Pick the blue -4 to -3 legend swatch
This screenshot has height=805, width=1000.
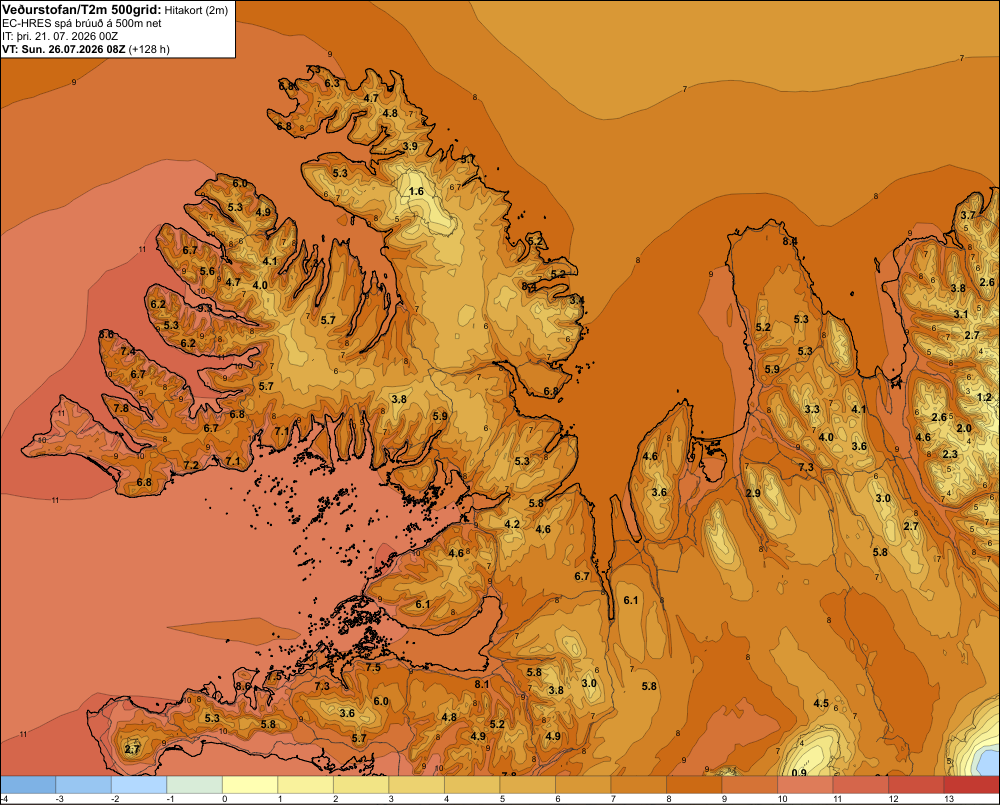click(28, 785)
